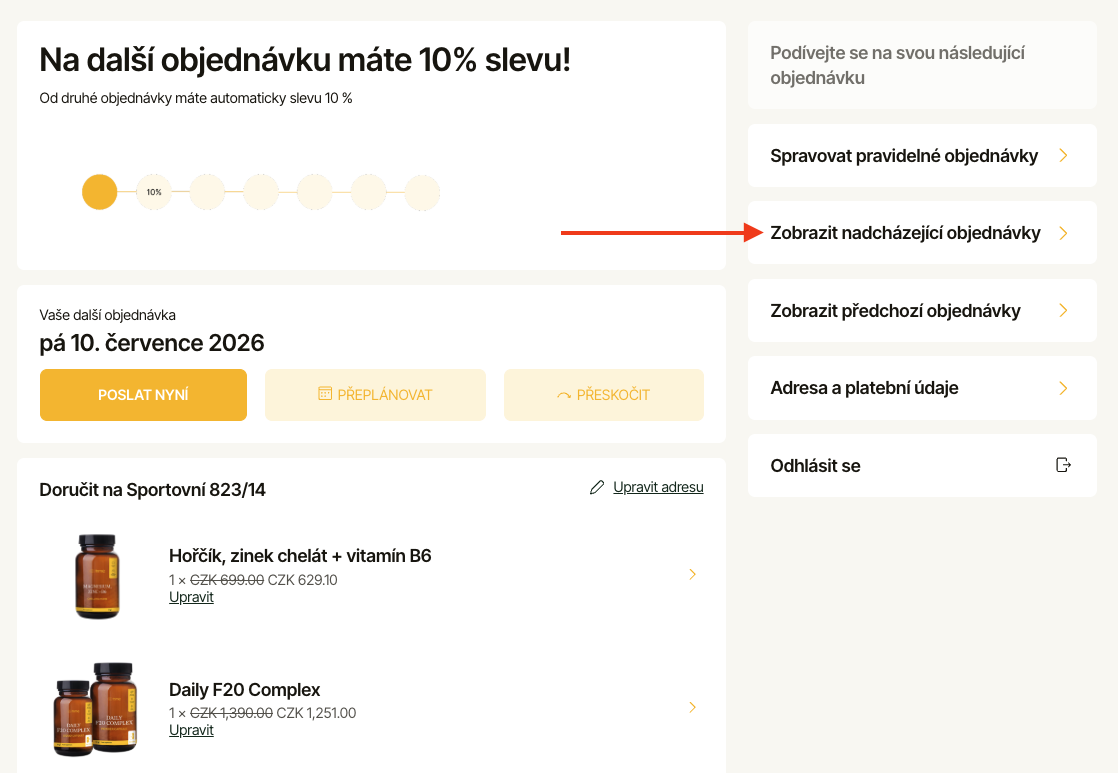Image resolution: width=1118 pixels, height=773 pixels.
Task: Click the chevron beside Spravovat pravidelné objednávky
Action: tap(1063, 156)
